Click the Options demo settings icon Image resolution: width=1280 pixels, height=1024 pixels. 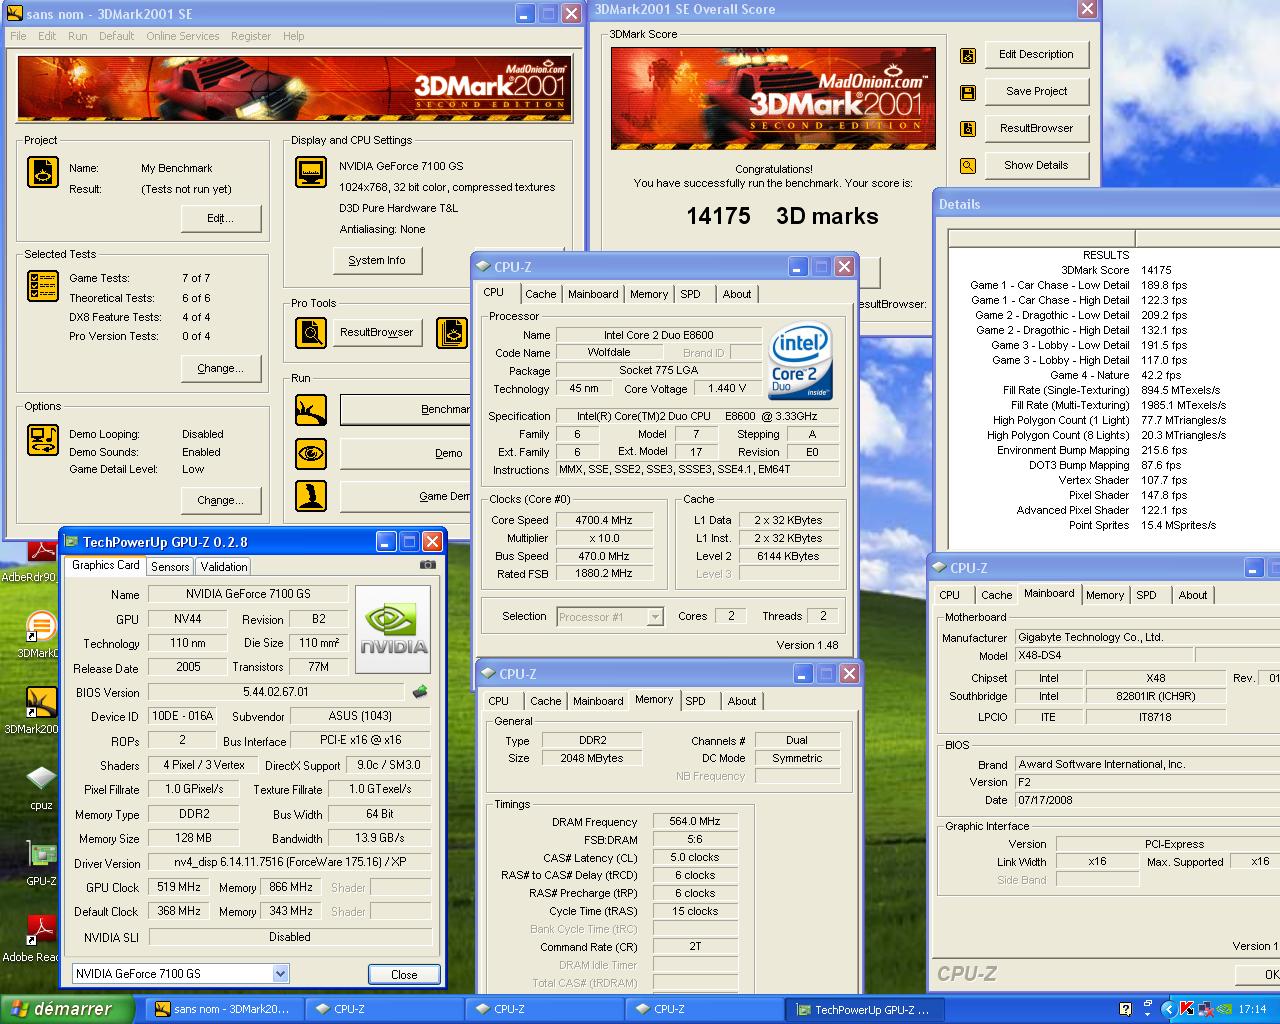[x=43, y=440]
